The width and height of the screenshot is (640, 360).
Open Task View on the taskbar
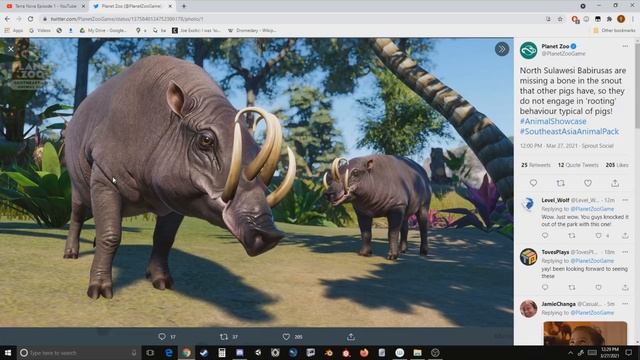tap(150, 353)
